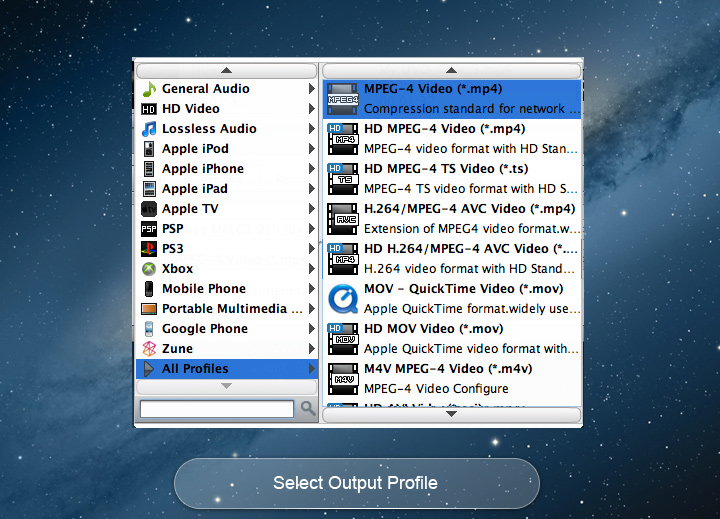Screen dimensions: 720x519
Task: Expand PSP submenu arrow
Action: [312, 229]
